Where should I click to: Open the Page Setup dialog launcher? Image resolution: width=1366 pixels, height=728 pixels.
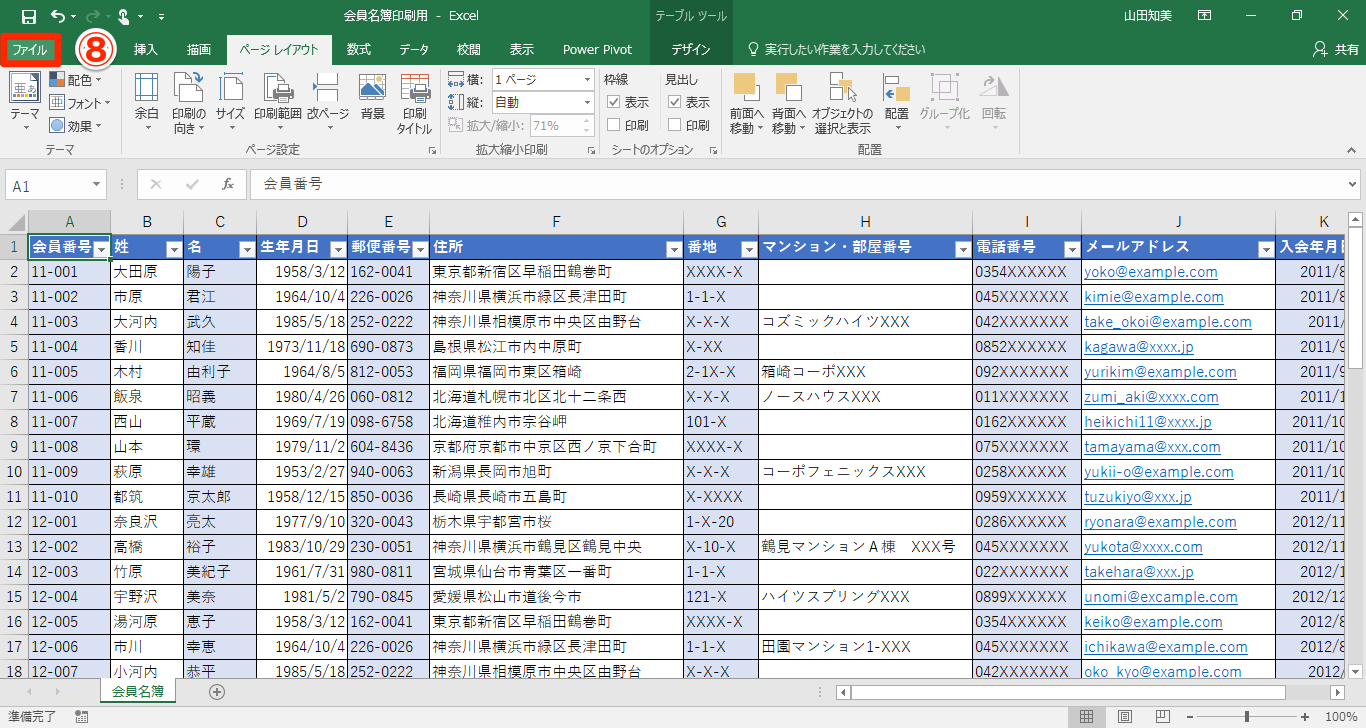click(432, 150)
